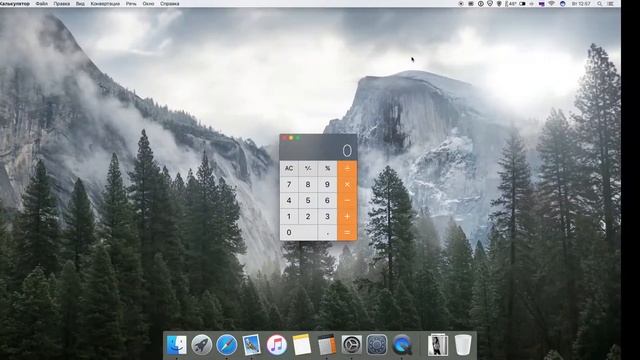The image size is (640, 360).
Task: Open the Вид menu
Action: 80,4
